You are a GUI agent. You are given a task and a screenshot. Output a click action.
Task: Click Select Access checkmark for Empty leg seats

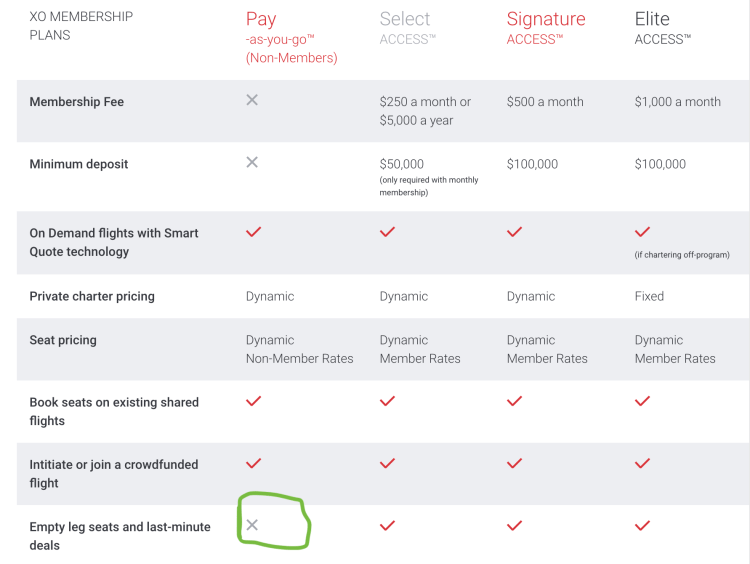click(387, 525)
